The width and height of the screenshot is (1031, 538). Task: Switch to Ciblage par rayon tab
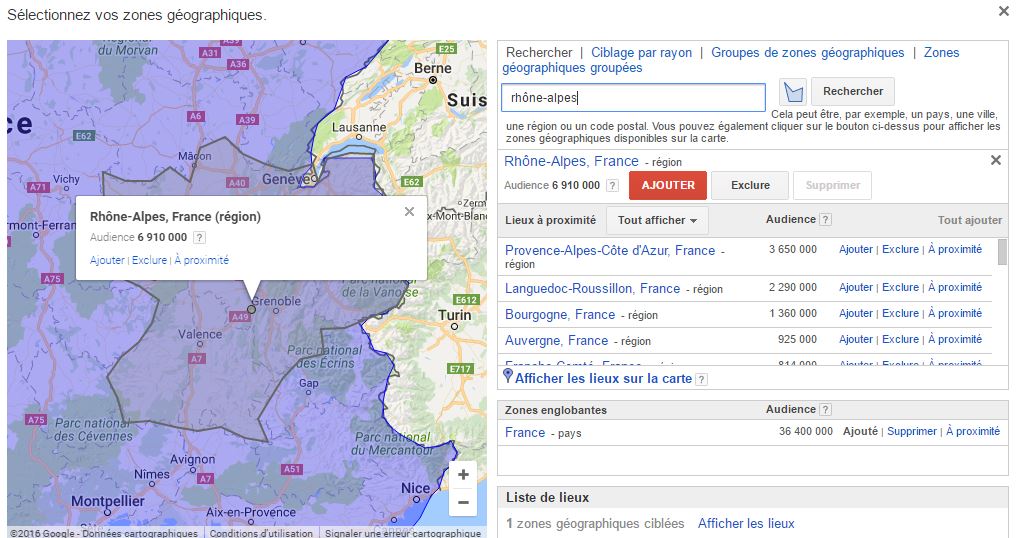pos(641,53)
